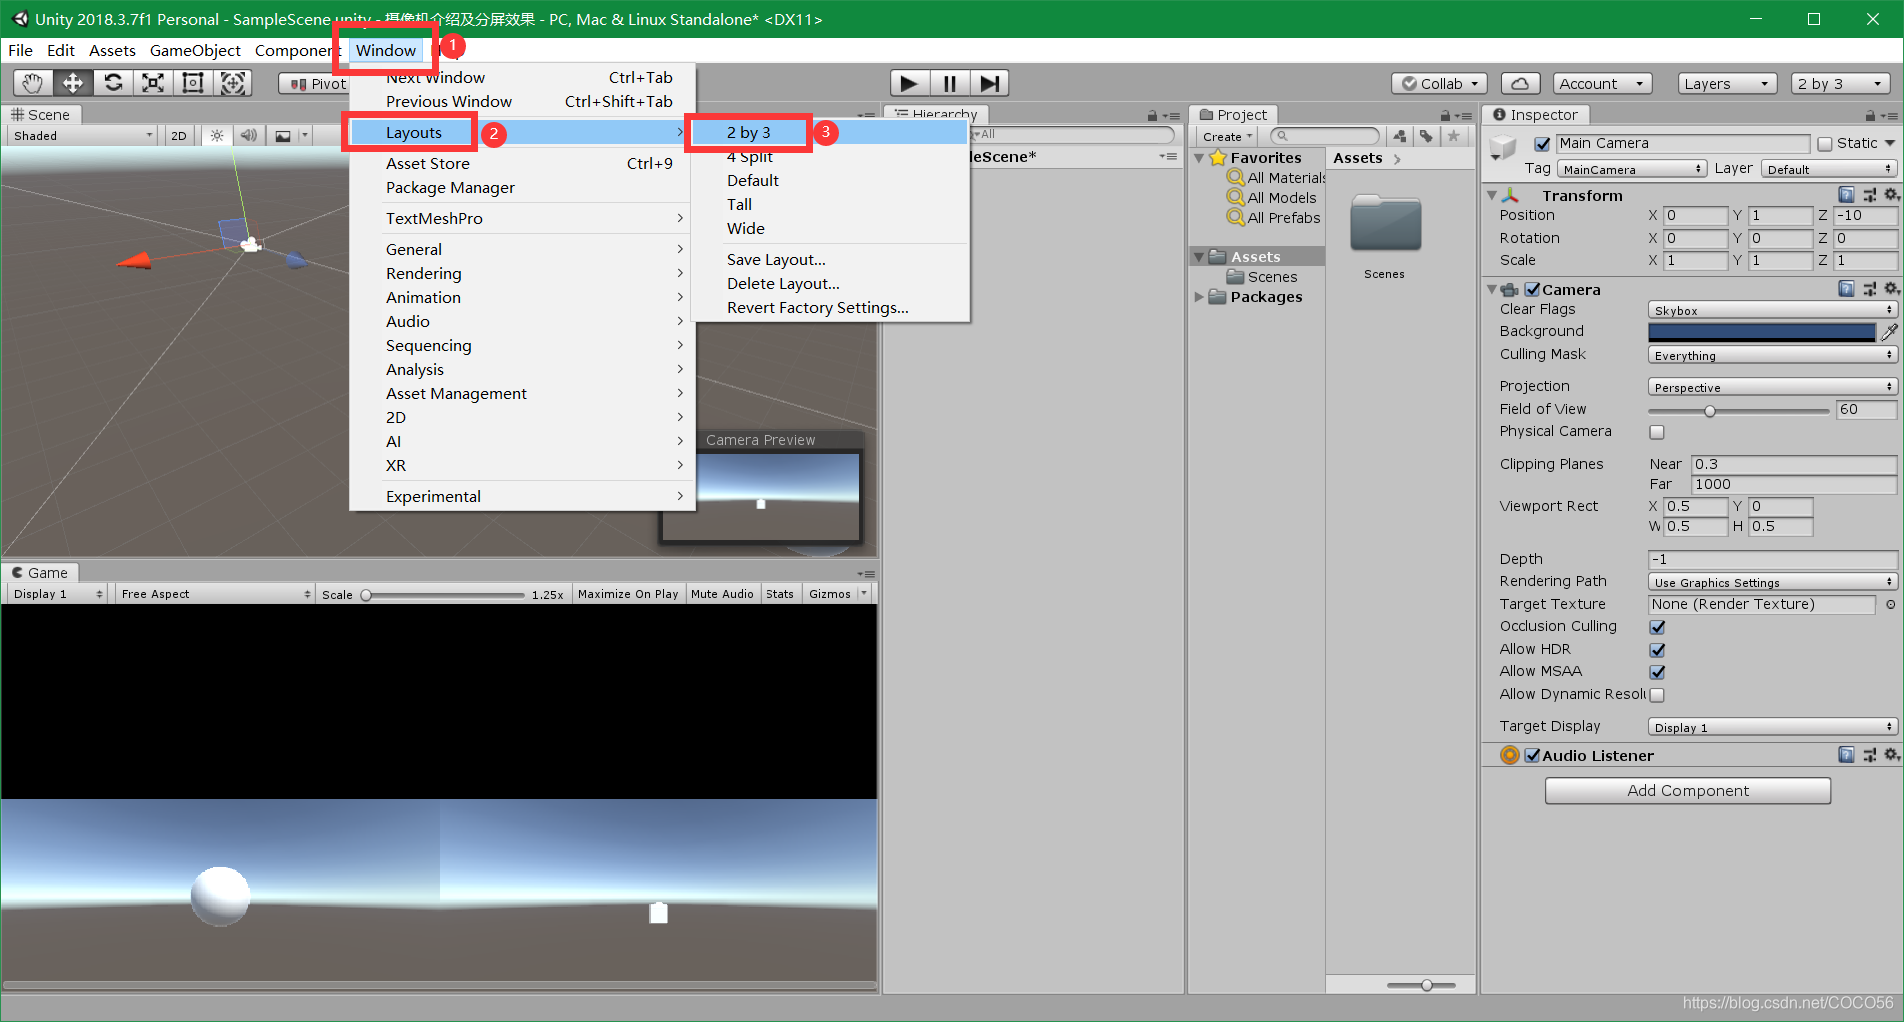Viewport: 1904px width, 1022px height.
Task: Select the combined Transform tool
Action: click(x=233, y=83)
